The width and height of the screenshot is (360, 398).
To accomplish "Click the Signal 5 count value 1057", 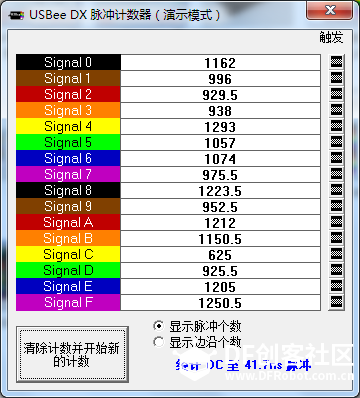I will (x=220, y=142).
